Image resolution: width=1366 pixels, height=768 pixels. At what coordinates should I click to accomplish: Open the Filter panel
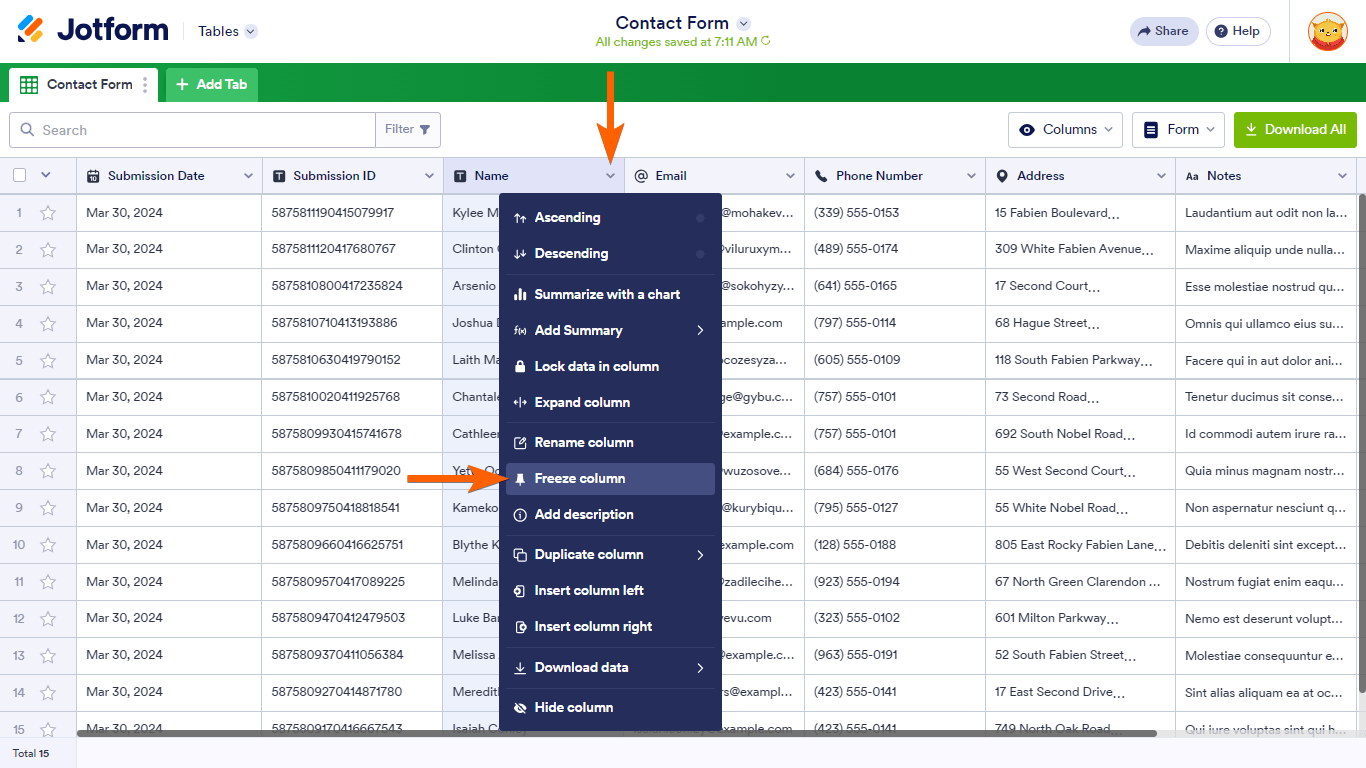(408, 129)
